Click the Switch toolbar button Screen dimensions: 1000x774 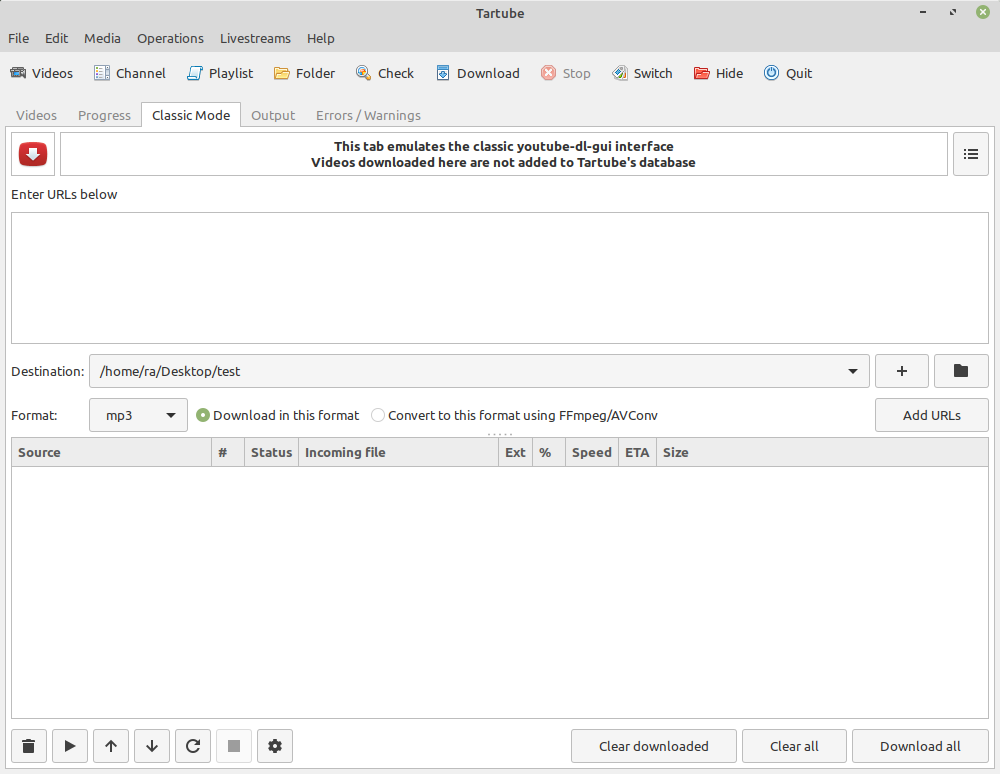point(642,73)
